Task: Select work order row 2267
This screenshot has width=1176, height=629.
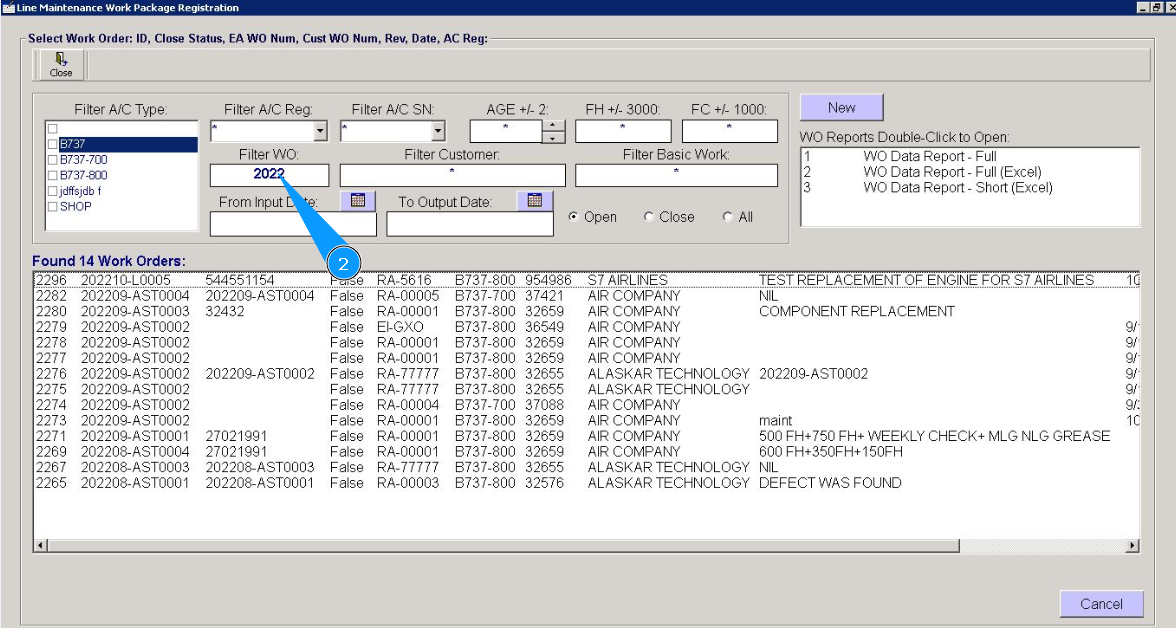Action: pyautogui.click(x=586, y=467)
